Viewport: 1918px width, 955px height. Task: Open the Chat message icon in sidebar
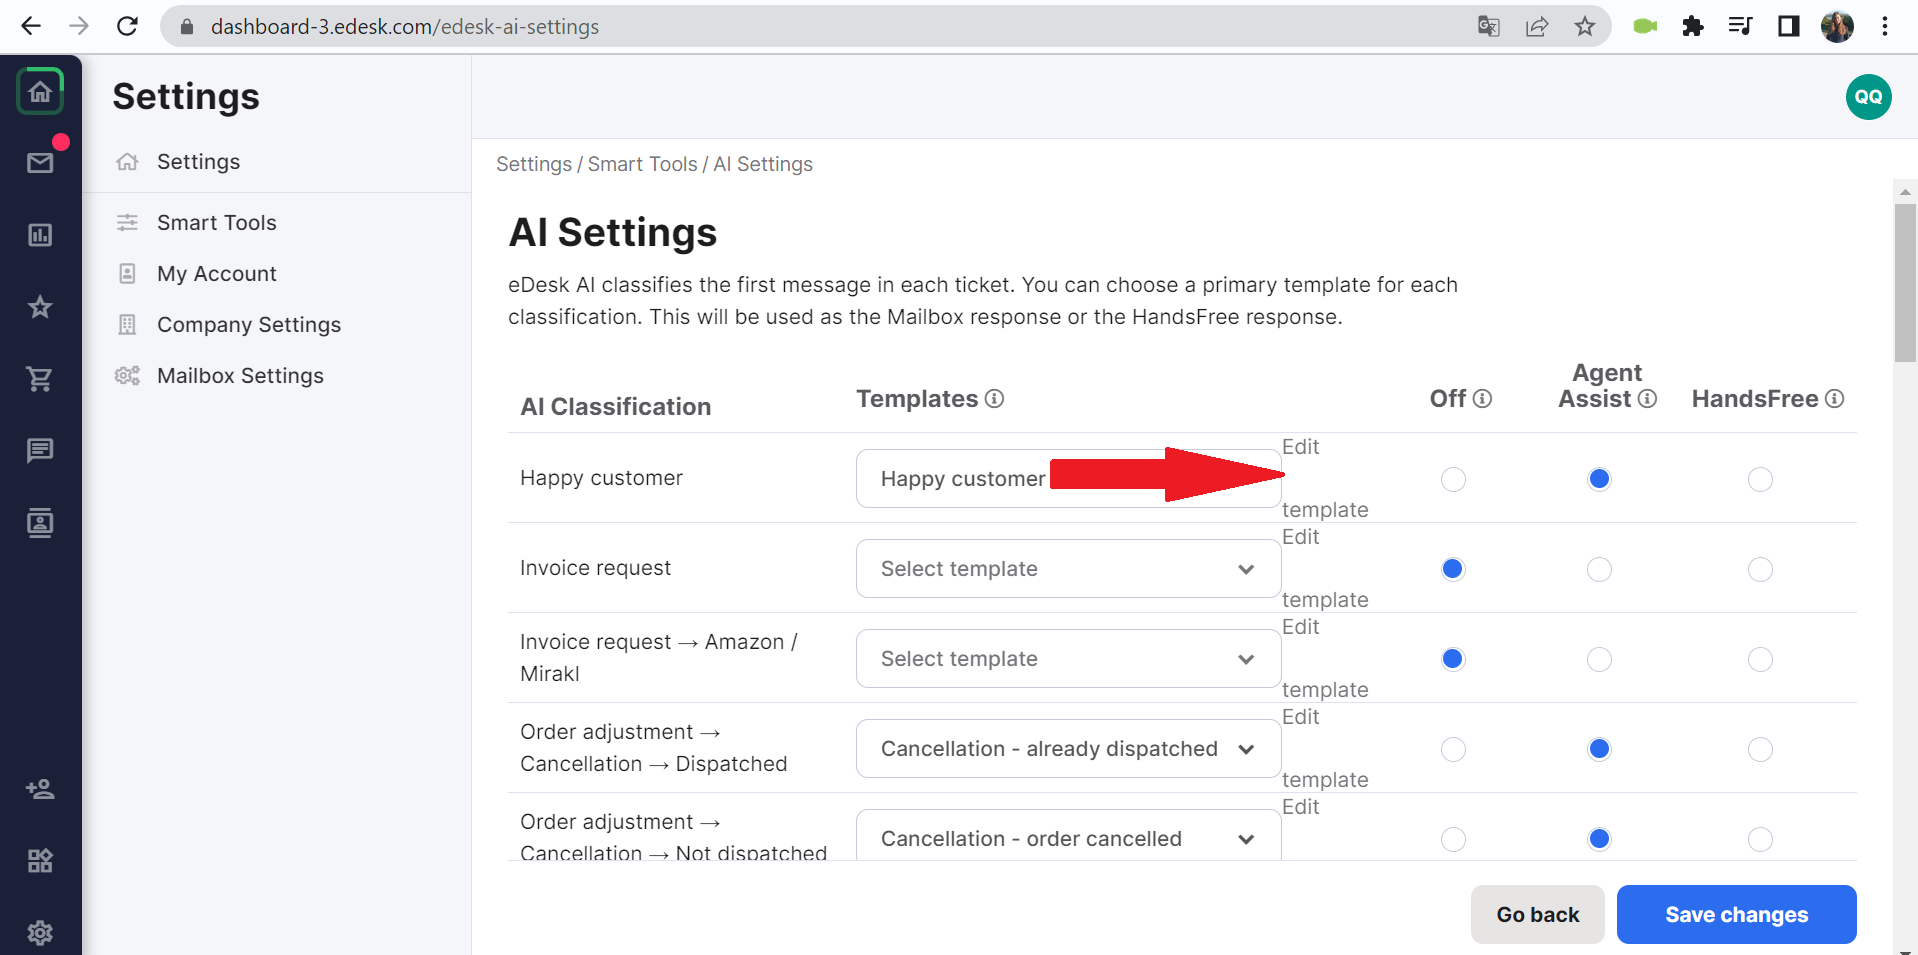(40, 451)
